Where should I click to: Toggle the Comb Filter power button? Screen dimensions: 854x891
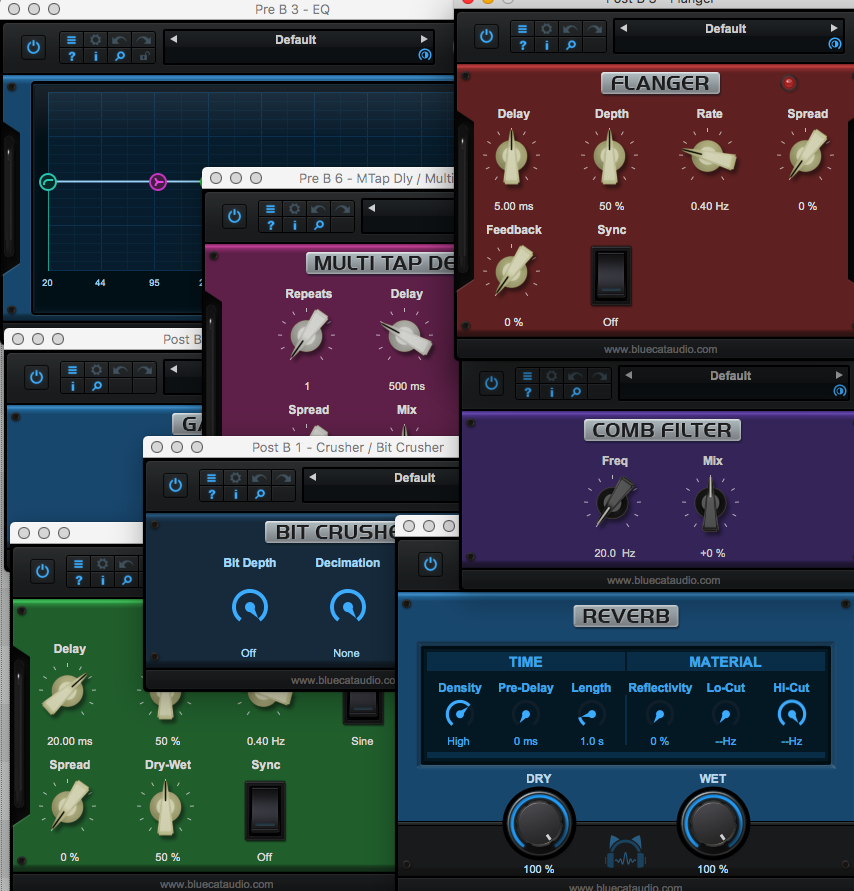pos(491,383)
